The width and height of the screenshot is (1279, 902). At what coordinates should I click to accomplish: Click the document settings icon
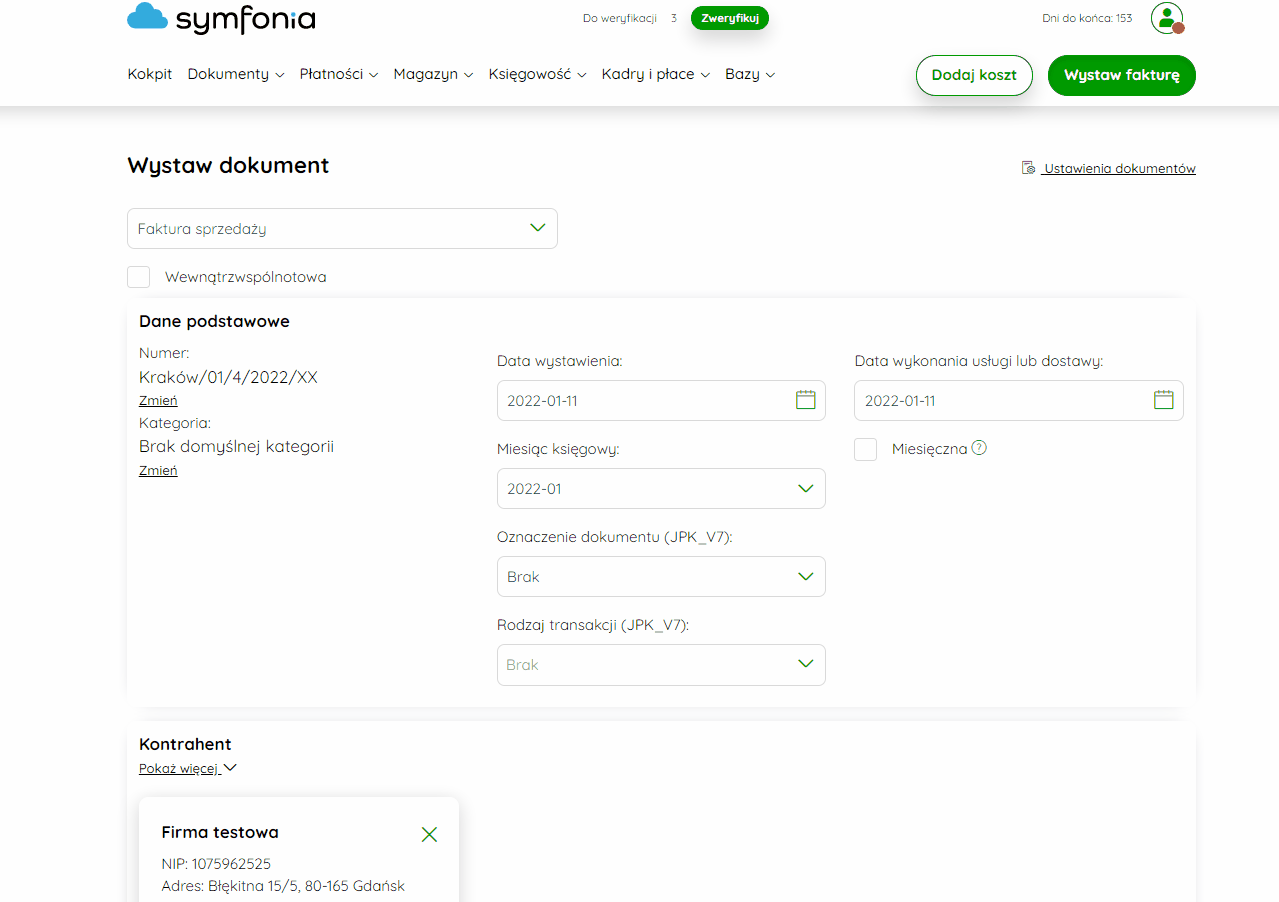click(x=1027, y=168)
